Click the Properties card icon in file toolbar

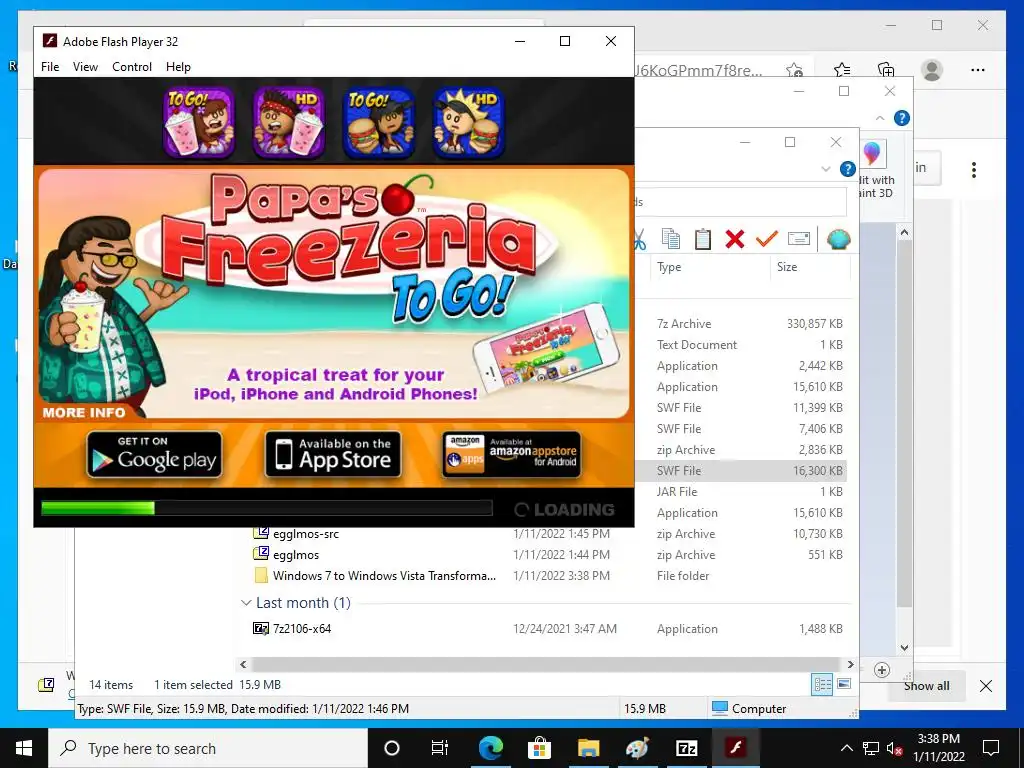pos(799,240)
